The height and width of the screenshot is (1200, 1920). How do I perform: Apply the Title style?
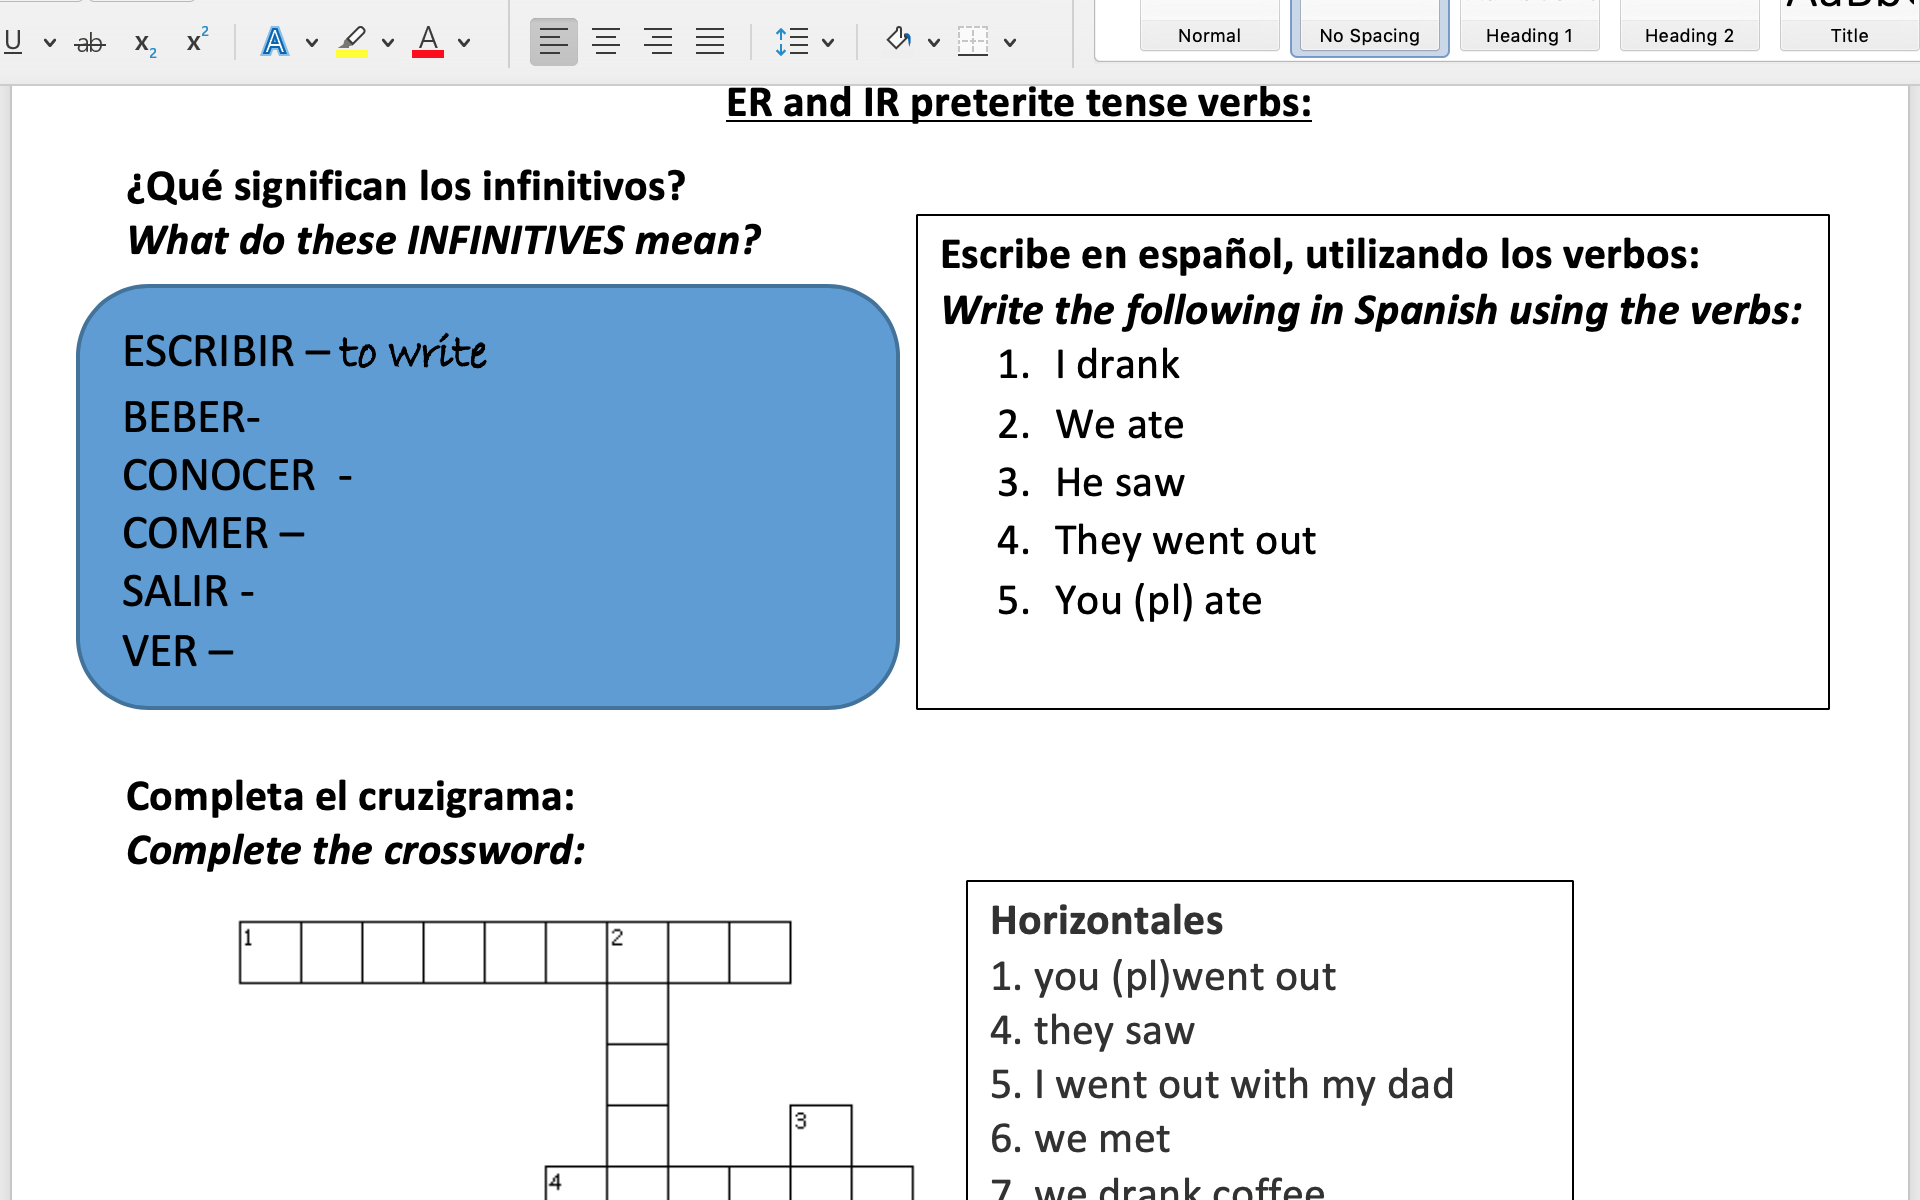tap(1849, 27)
